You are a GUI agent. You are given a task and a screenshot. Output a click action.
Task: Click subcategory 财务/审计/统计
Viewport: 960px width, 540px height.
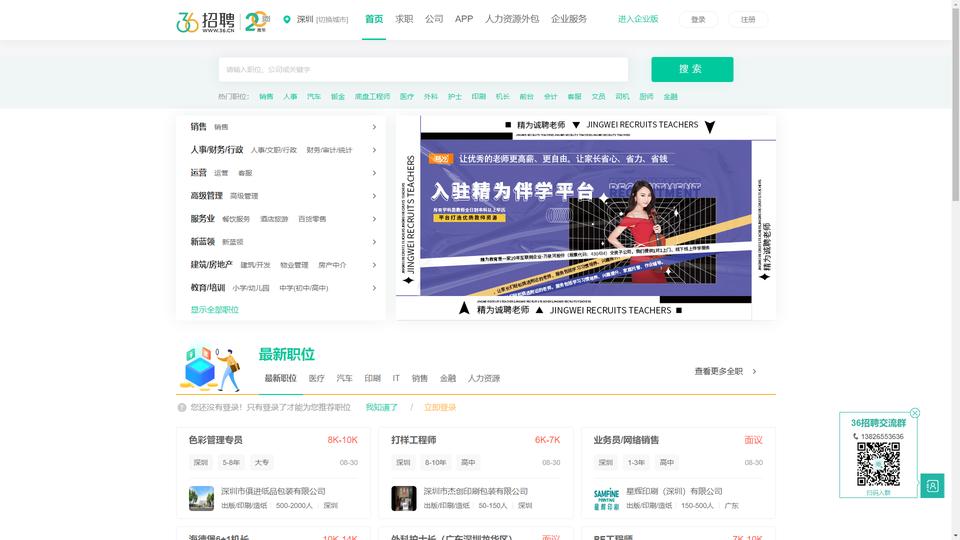(x=329, y=150)
